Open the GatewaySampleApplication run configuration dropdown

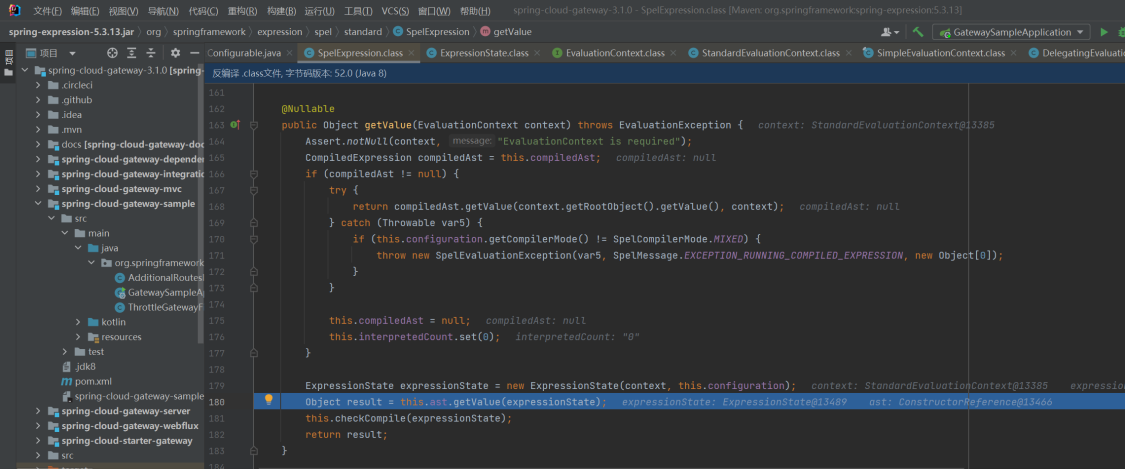point(1011,32)
